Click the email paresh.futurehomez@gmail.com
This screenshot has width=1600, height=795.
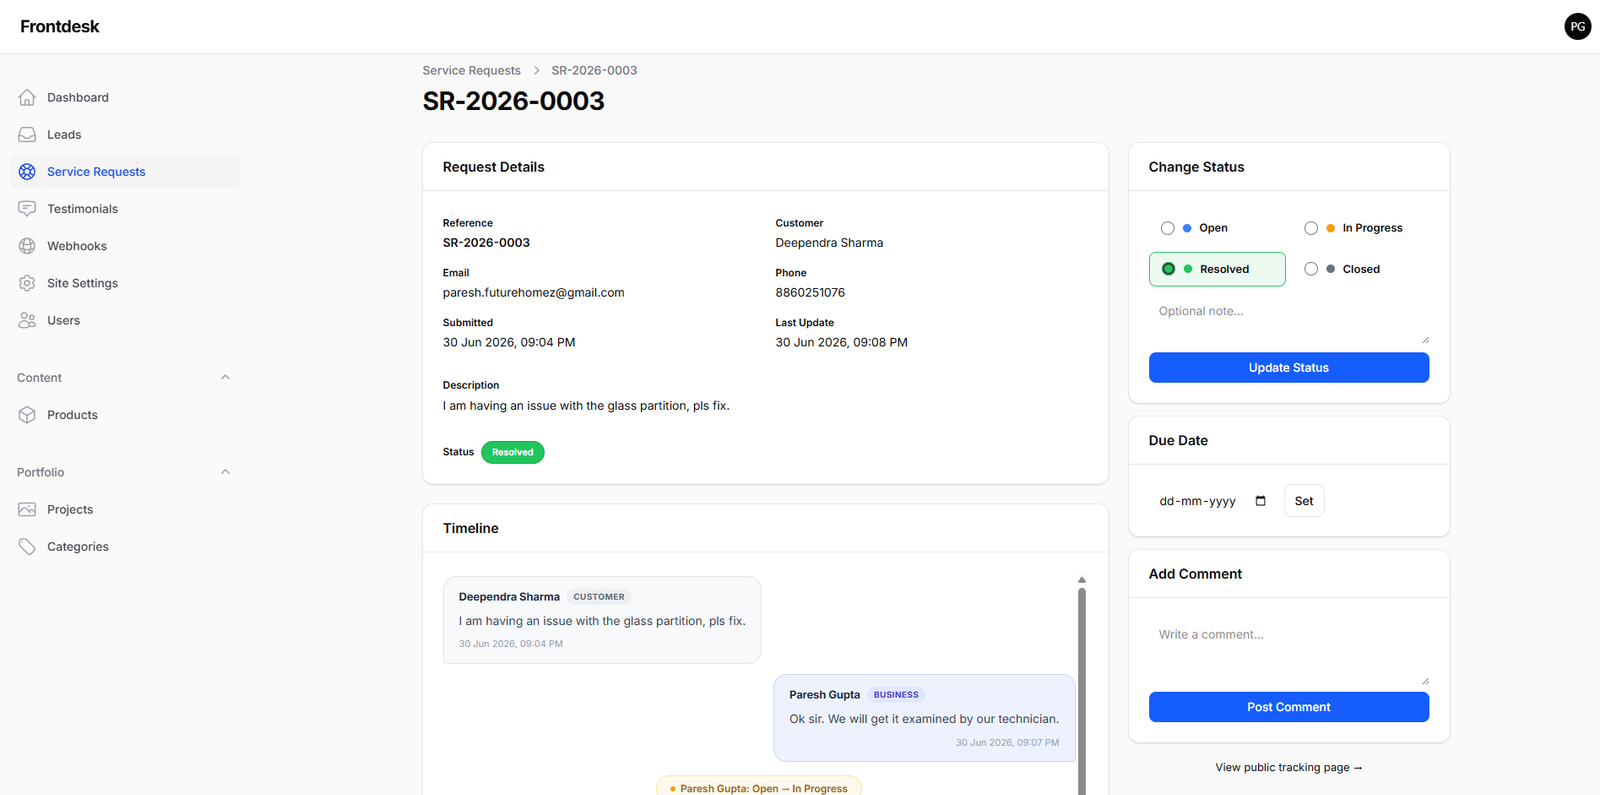click(x=533, y=293)
